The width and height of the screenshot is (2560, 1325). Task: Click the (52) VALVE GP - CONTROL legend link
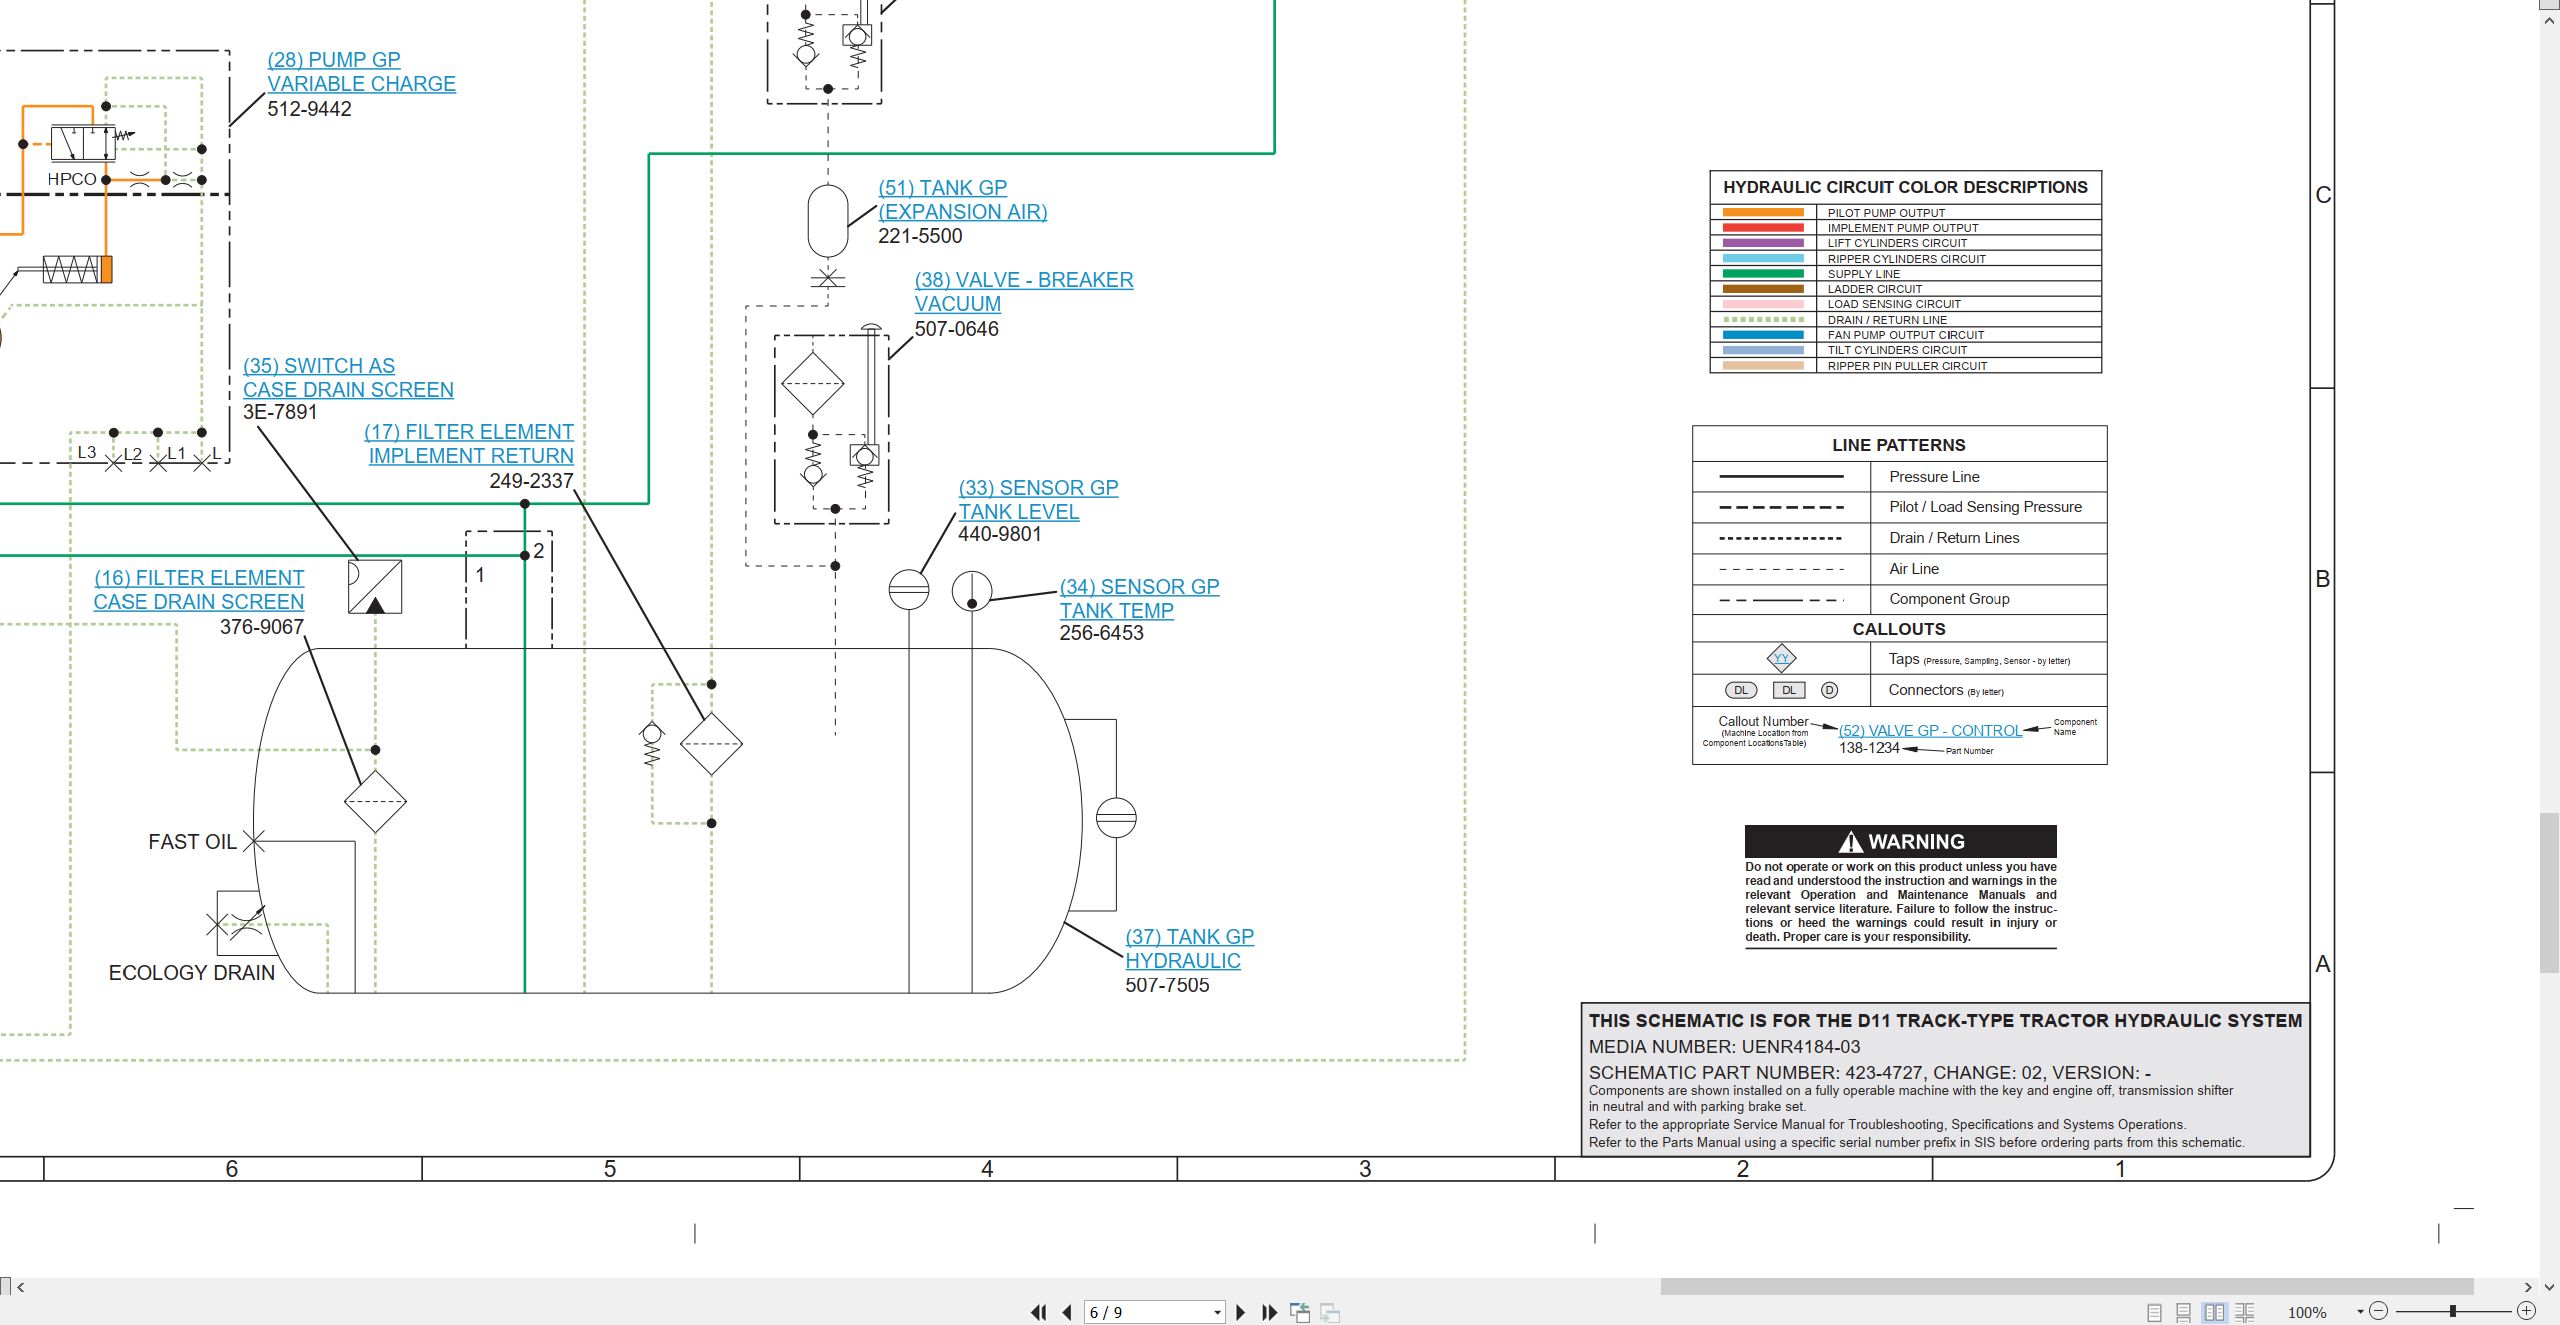point(1930,731)
